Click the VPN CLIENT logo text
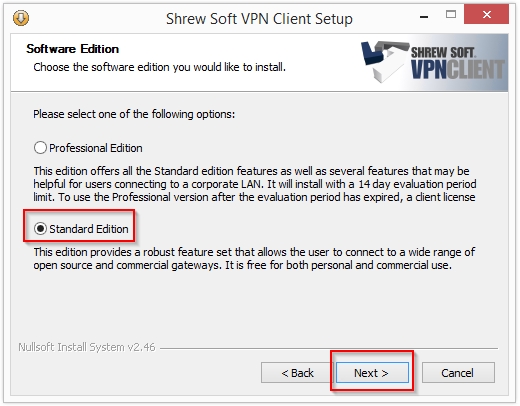The width and height of the screenshot is (520, 406). coord(458,70)
